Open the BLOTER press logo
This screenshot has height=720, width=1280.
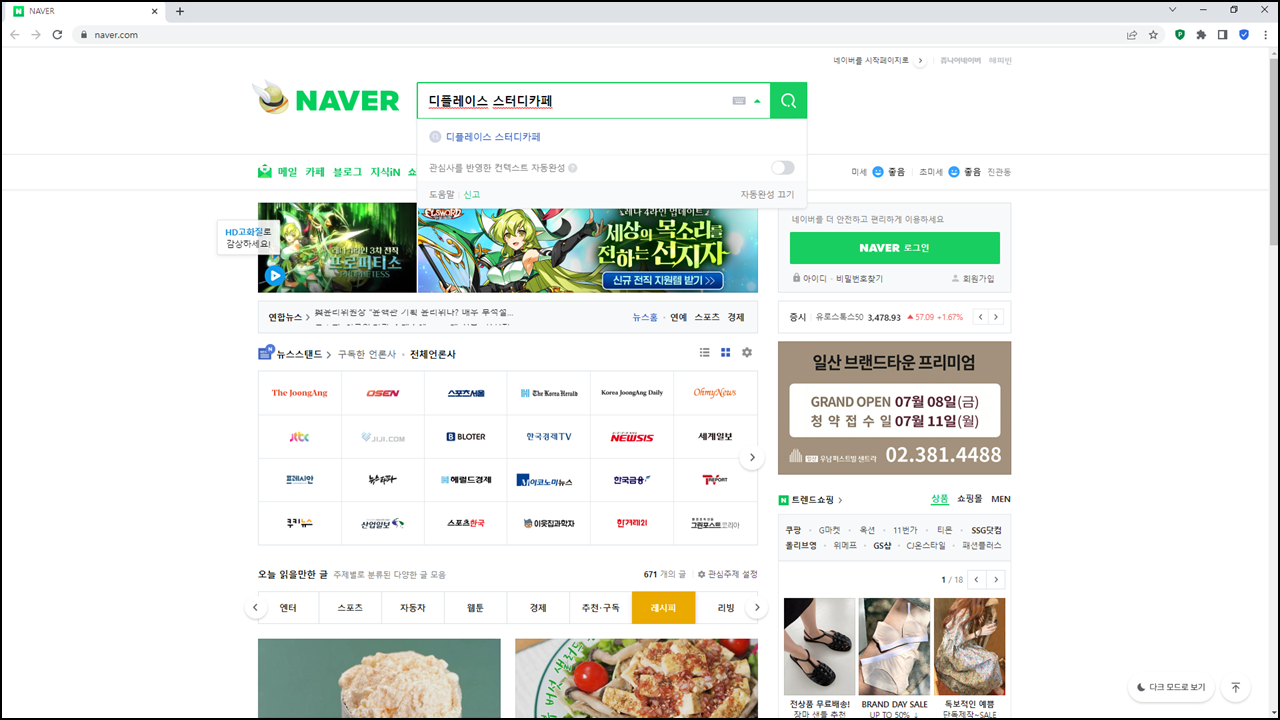point(466,437)
